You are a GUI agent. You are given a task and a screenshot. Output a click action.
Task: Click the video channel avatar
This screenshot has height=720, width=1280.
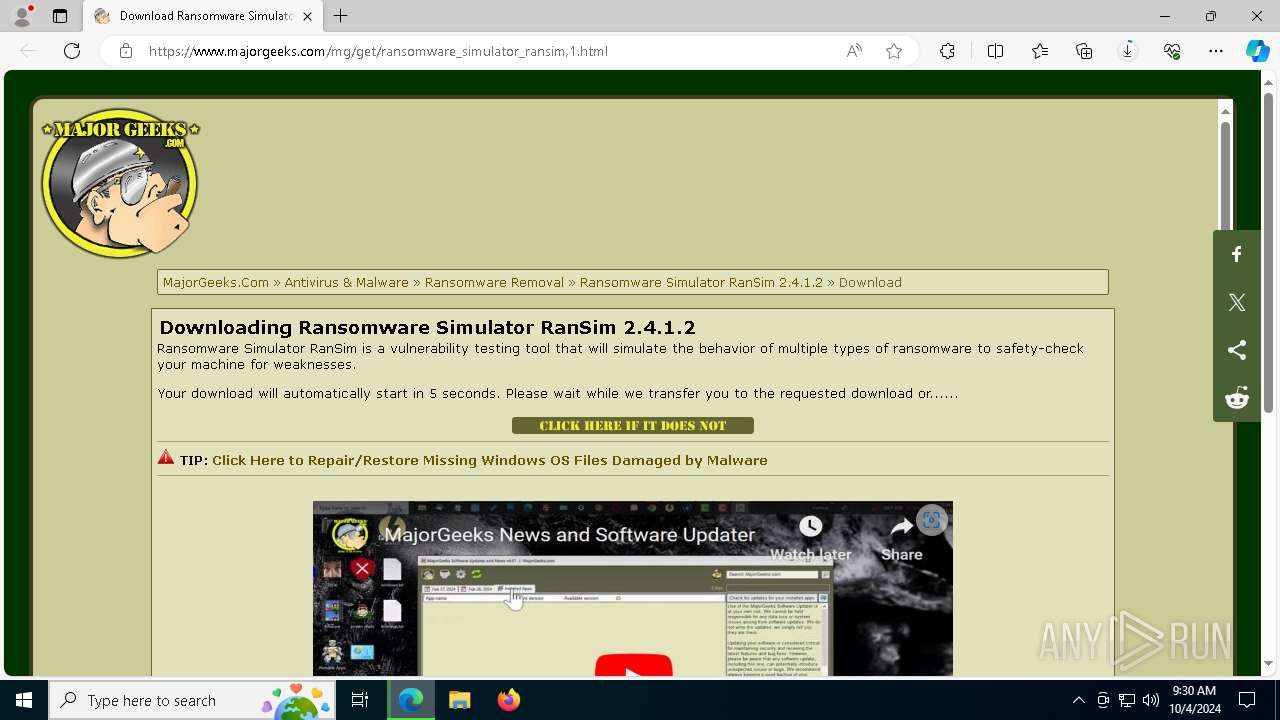(x=351, y=535)
